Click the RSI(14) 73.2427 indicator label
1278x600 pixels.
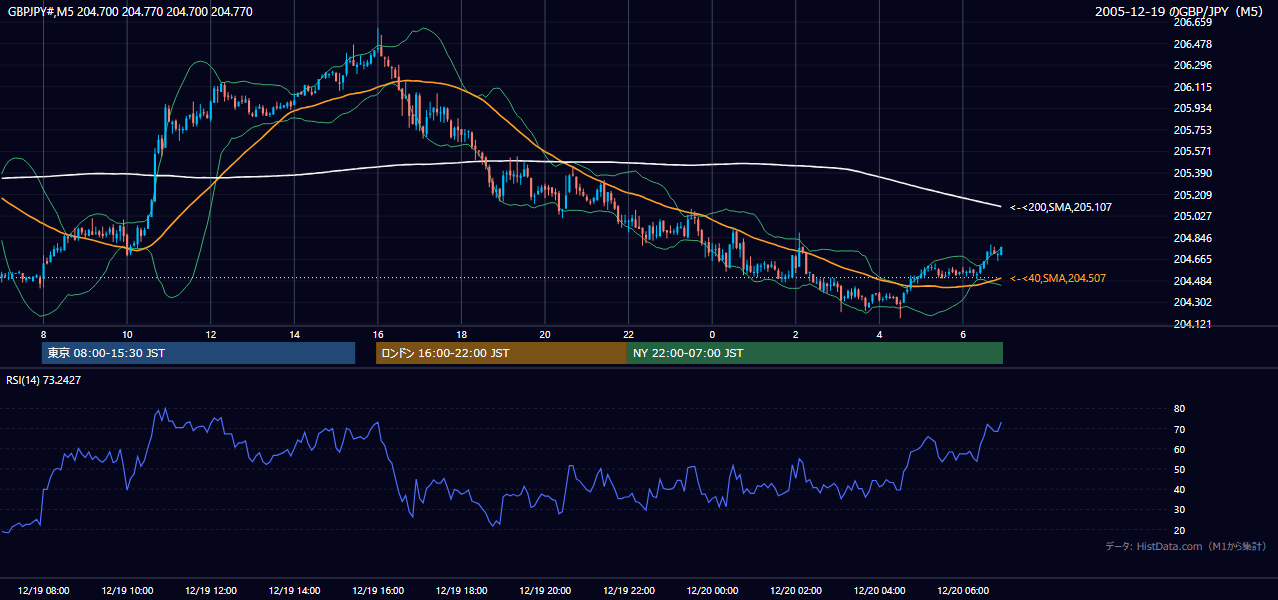44,380
